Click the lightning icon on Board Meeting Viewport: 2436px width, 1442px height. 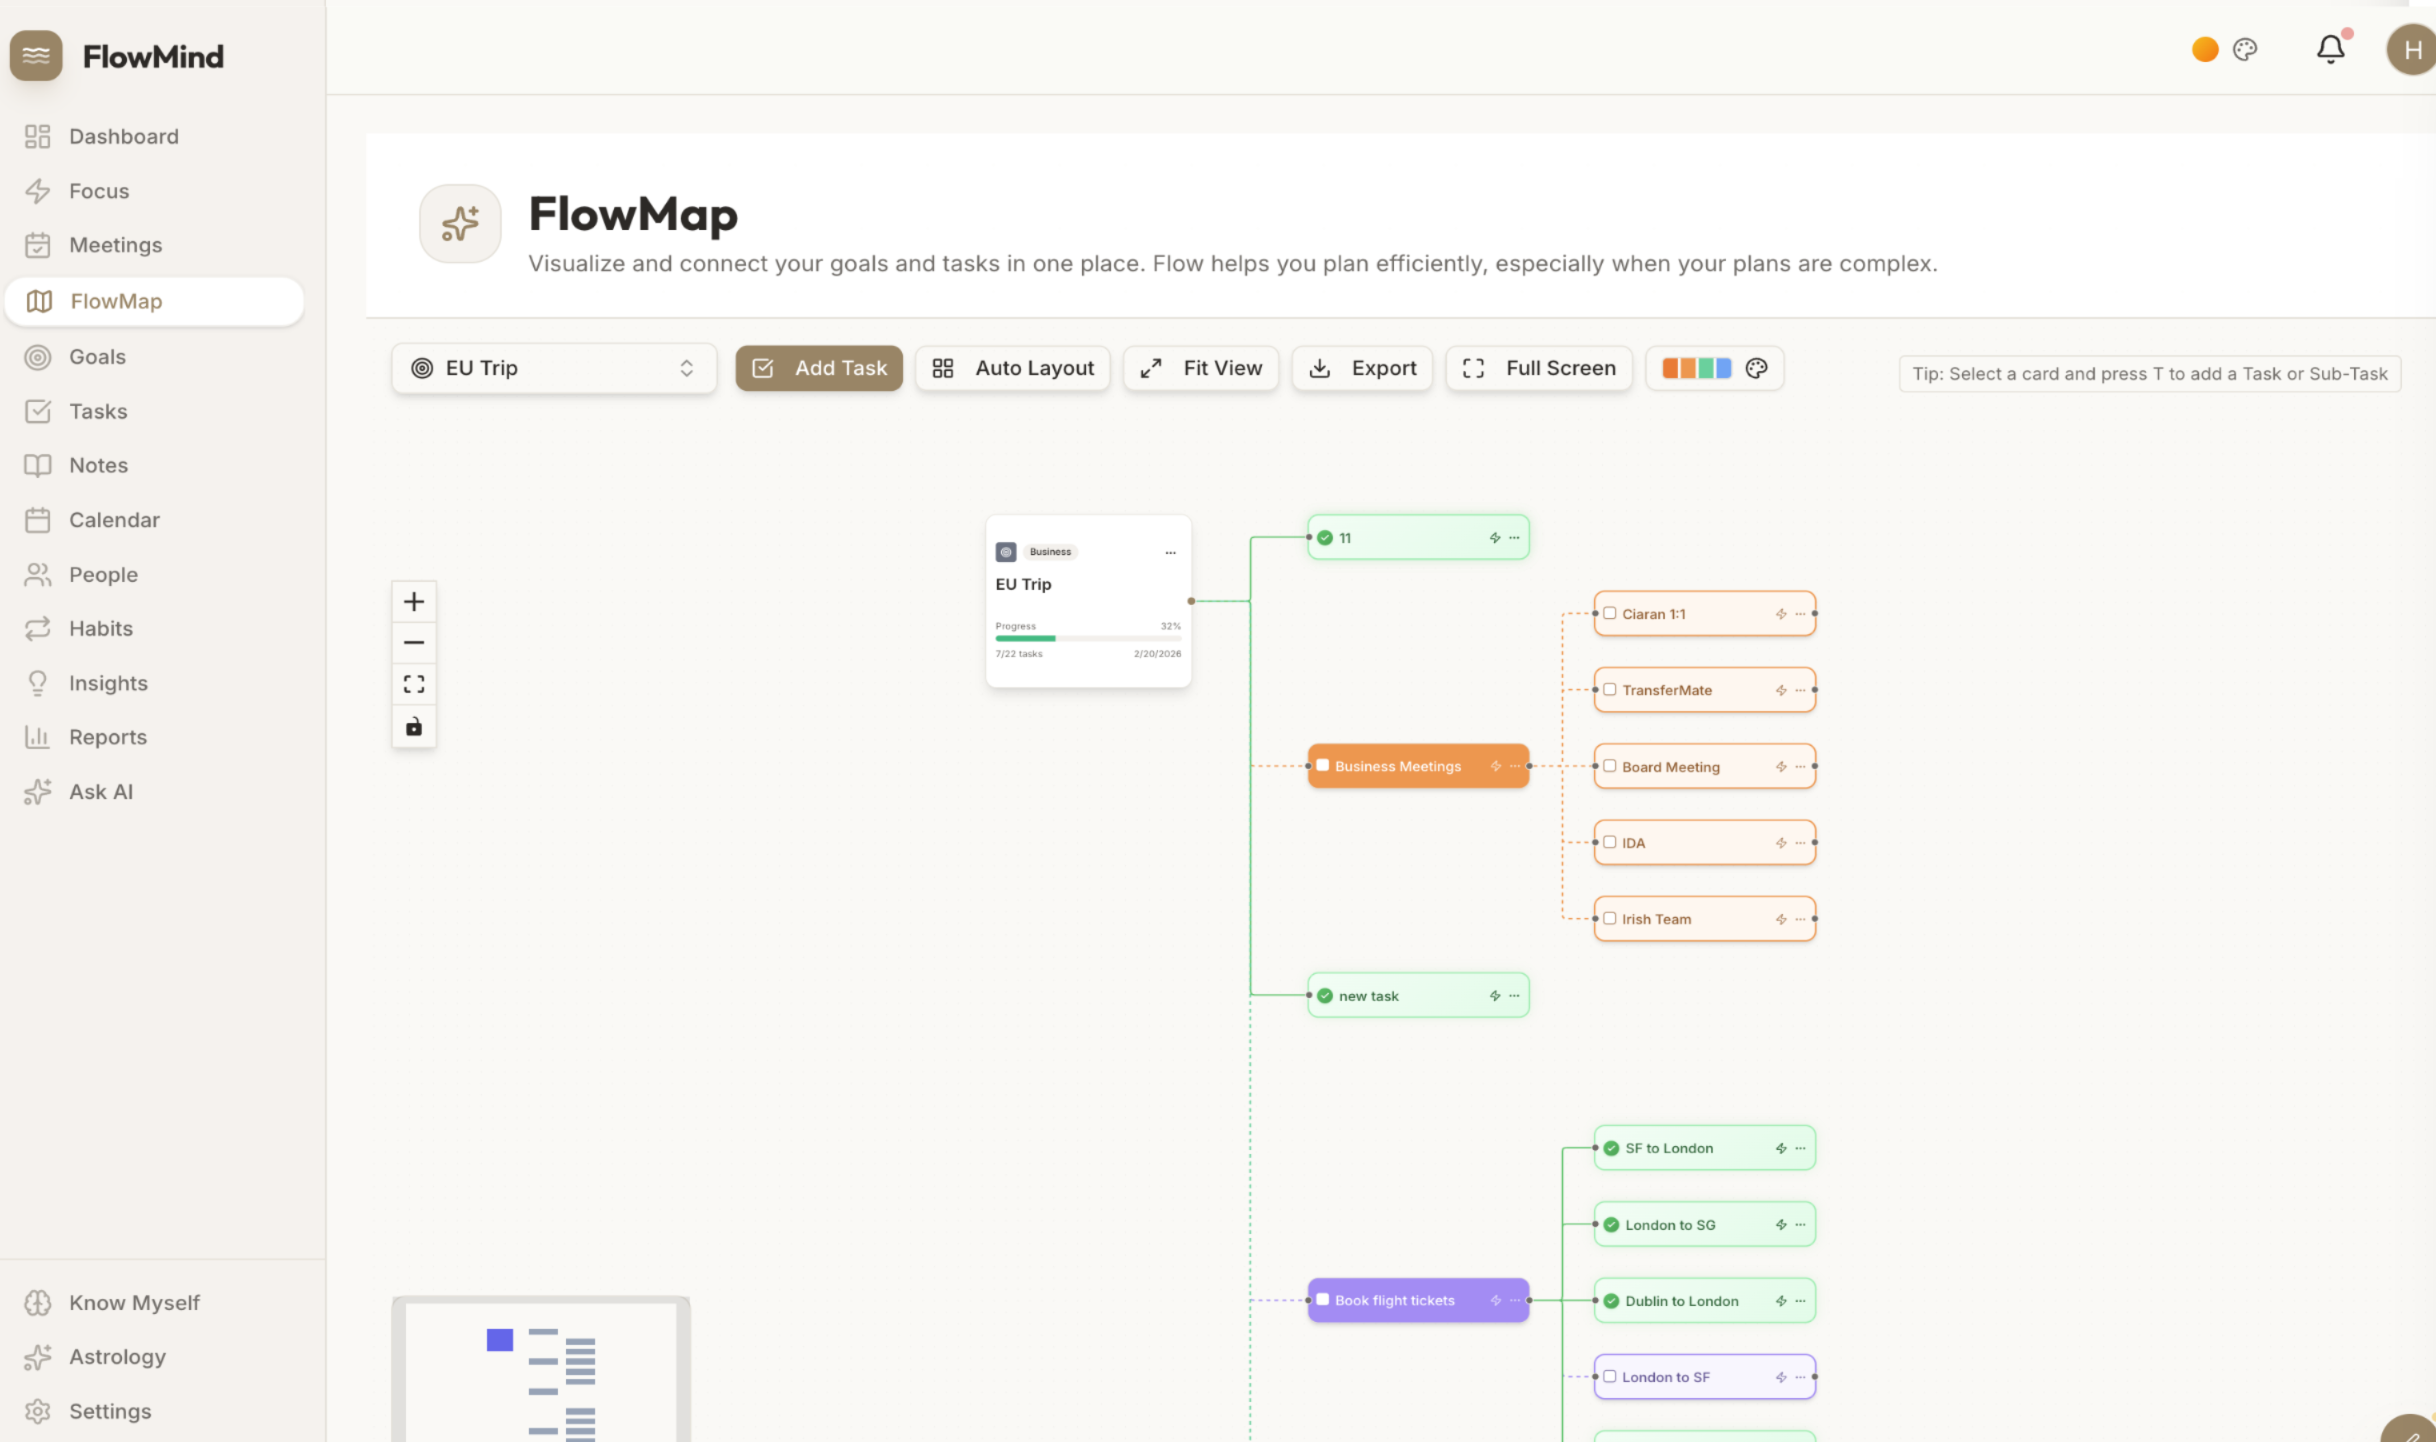[x=1781, y=767]
